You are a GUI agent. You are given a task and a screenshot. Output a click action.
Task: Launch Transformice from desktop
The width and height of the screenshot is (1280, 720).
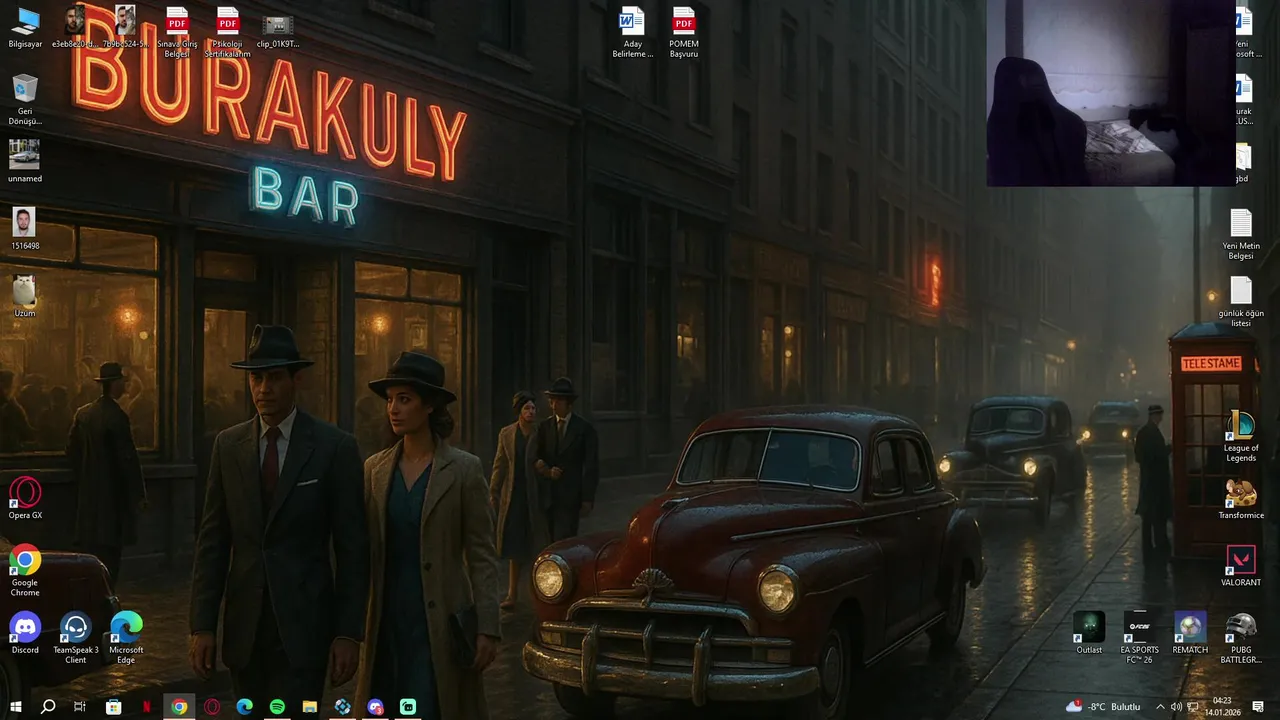pyautogui.click(x=1241, y=498)
